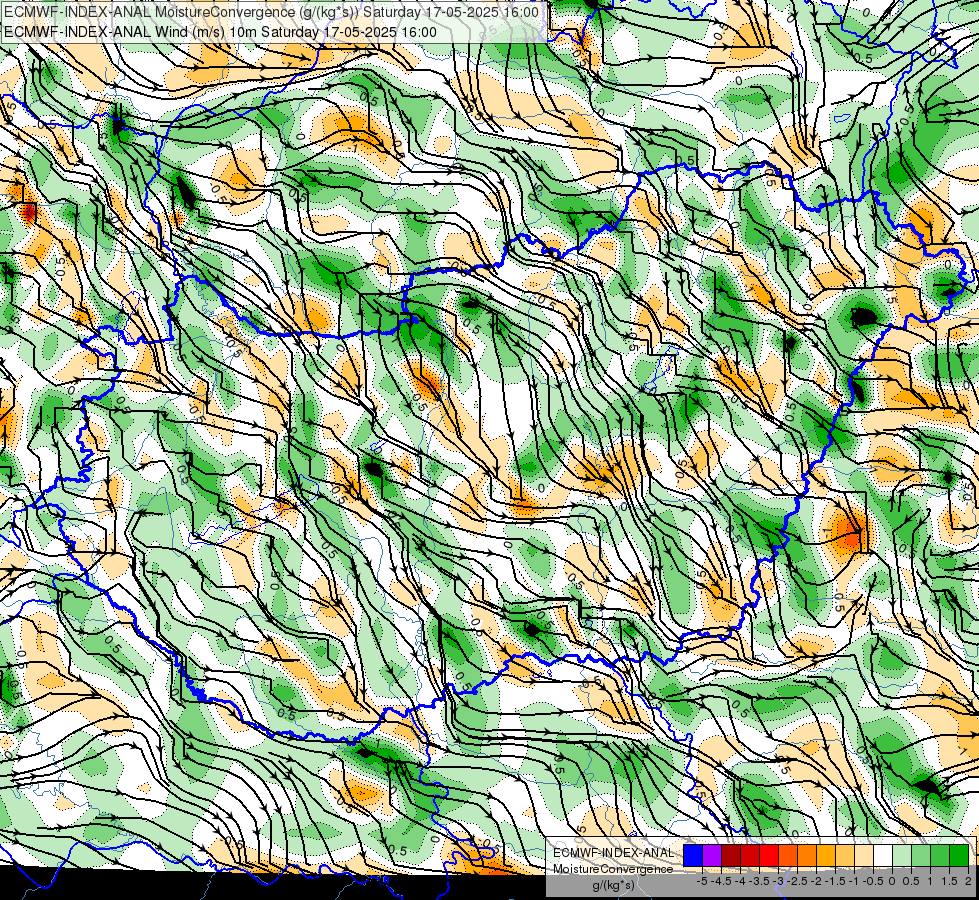The height and width of the screenshot is (900, 979).
Task: Click the red-orange swatch between -3 and -2.5
Action: click(x=788, y=856)
